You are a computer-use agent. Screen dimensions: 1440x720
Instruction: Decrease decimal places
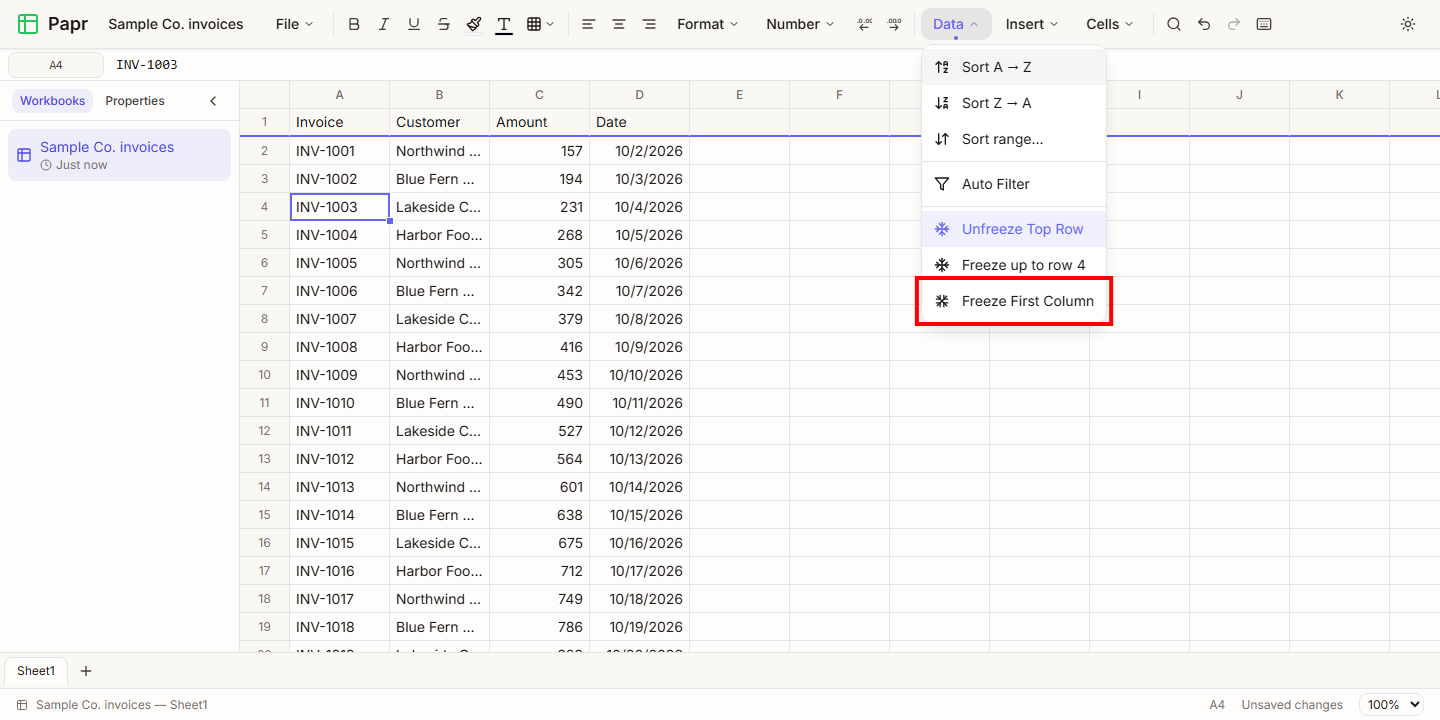865,24
